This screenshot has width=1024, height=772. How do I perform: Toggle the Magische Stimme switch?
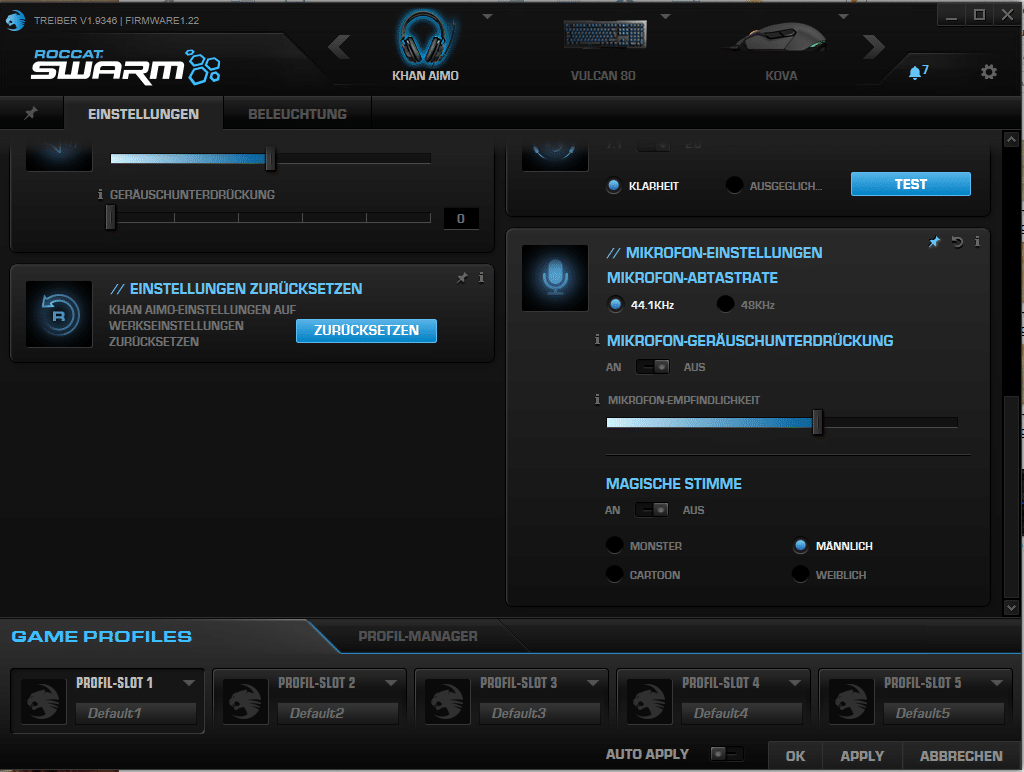pyautogui.click(x=654, y=510)
